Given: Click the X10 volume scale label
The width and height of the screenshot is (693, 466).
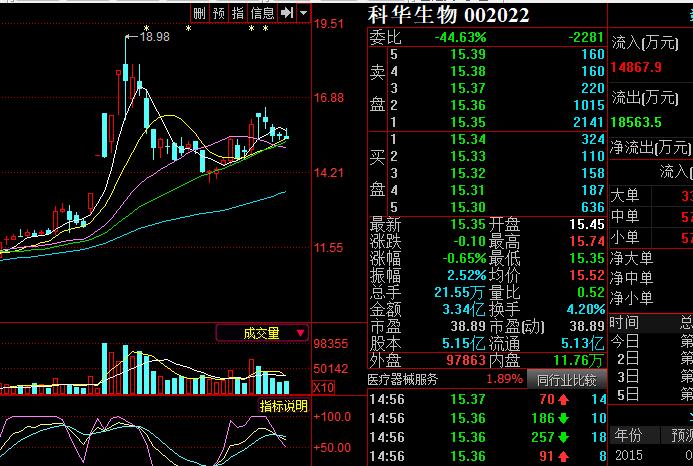Looking at the screenshot, I should 324,388.
